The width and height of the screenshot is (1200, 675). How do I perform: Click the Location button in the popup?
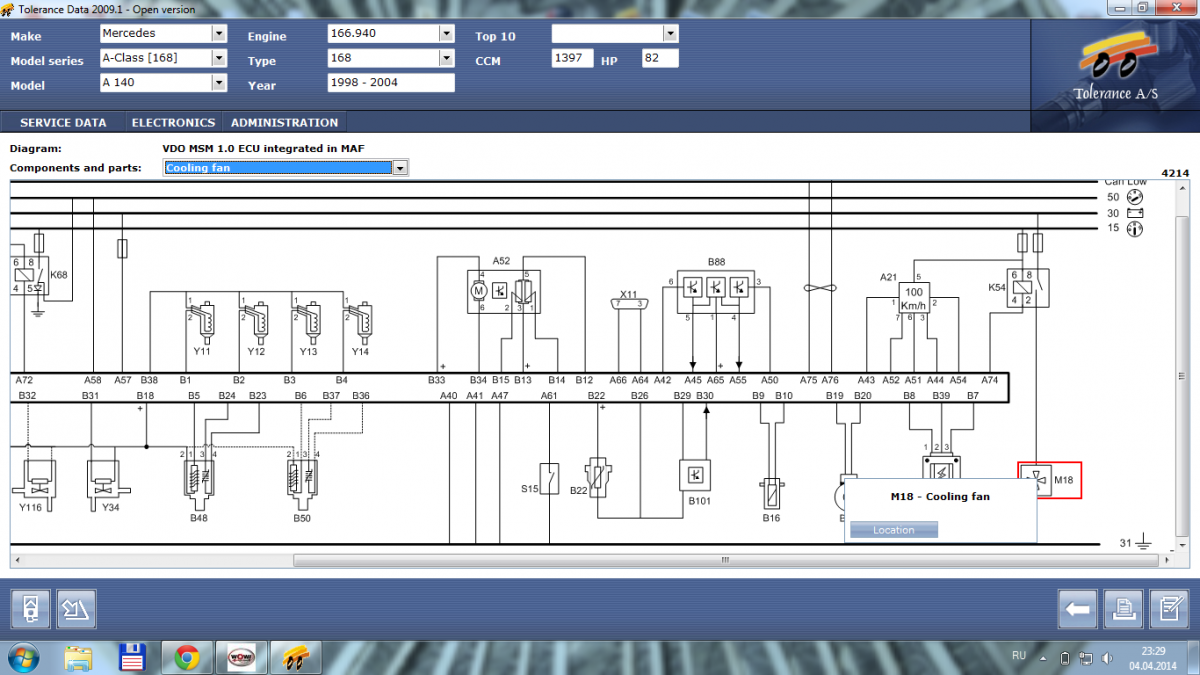(894, 530)
